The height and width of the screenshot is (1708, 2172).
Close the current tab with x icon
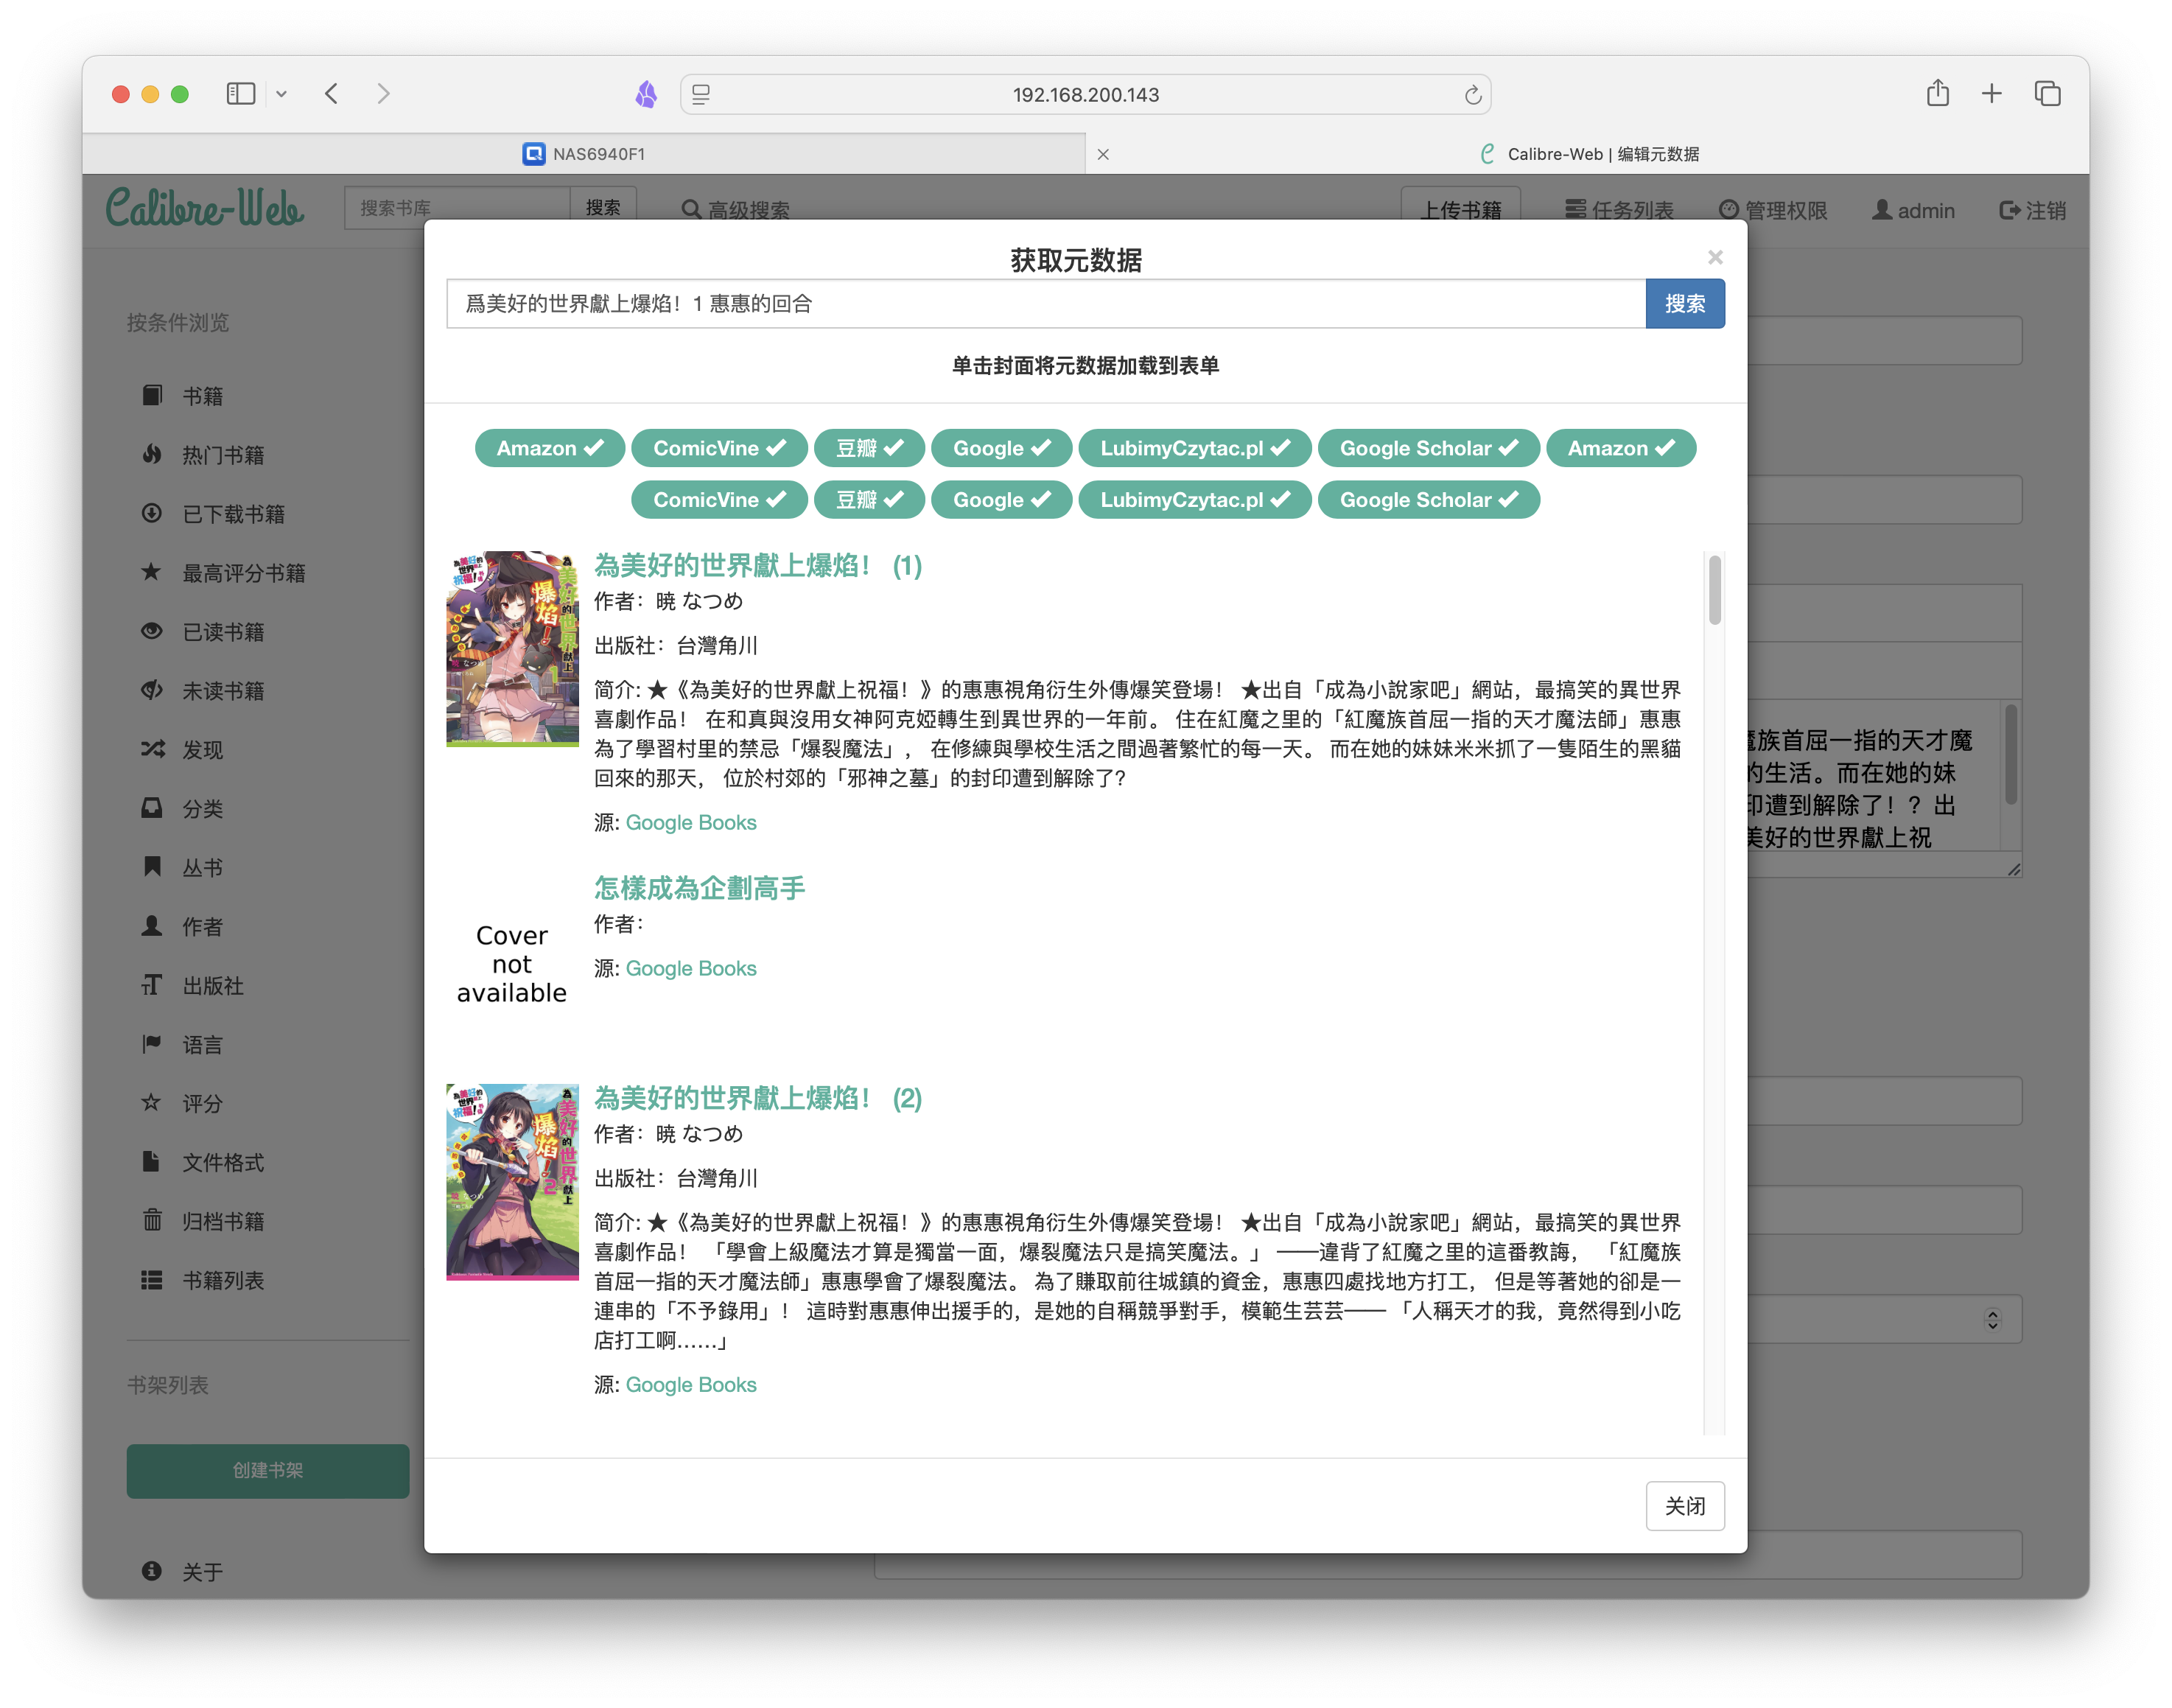tap(1103, 154)
